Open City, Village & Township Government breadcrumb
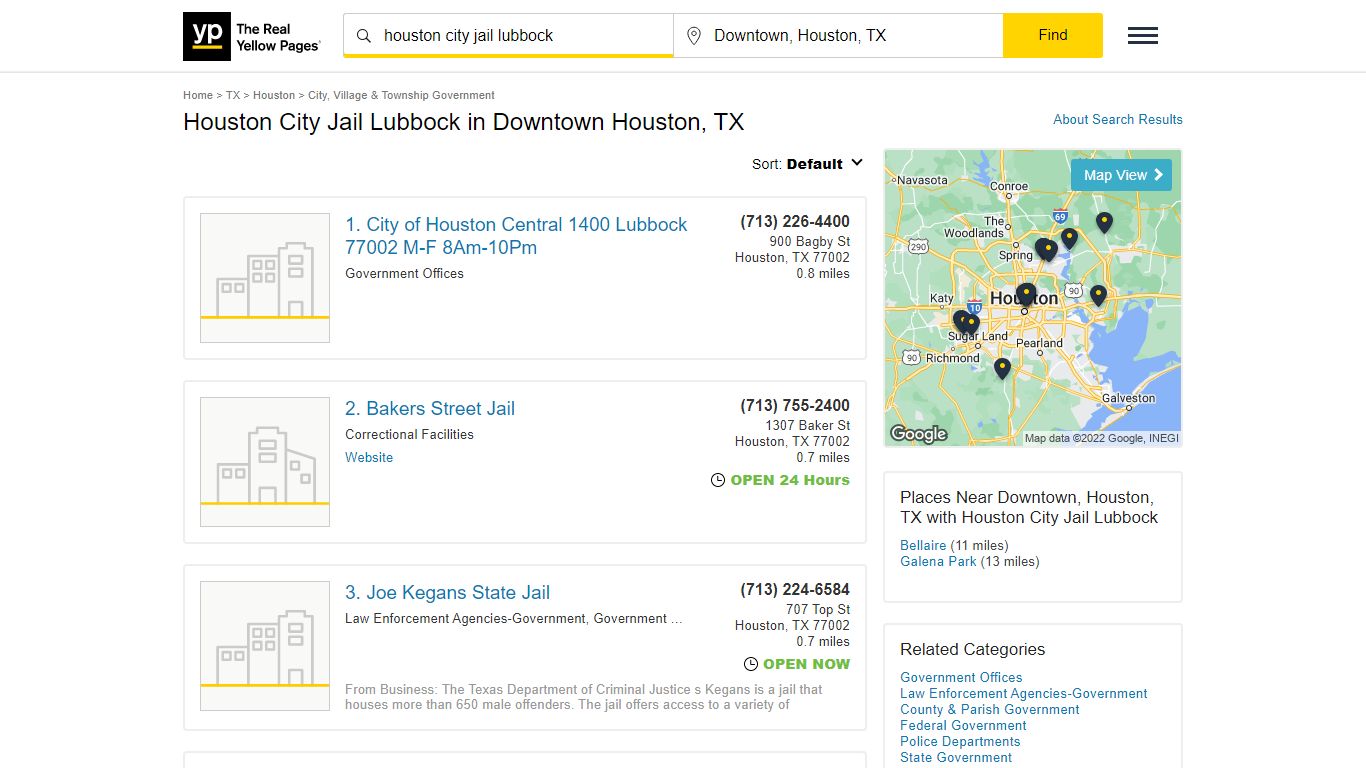Viewport: 1366px width, 768px height. tap(401, 95)
